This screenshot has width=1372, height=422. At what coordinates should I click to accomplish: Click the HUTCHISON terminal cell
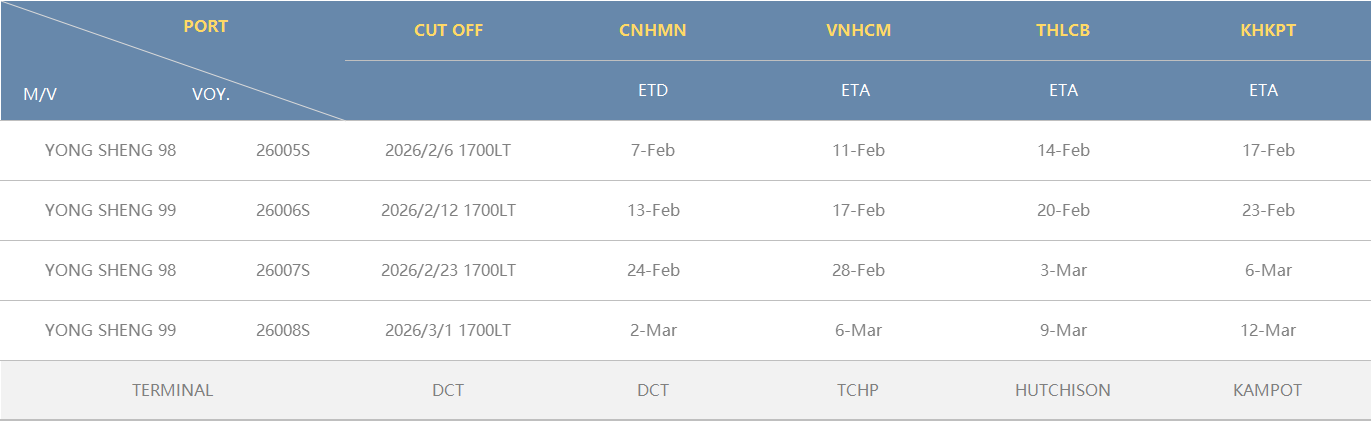(x=1063, y=391)
